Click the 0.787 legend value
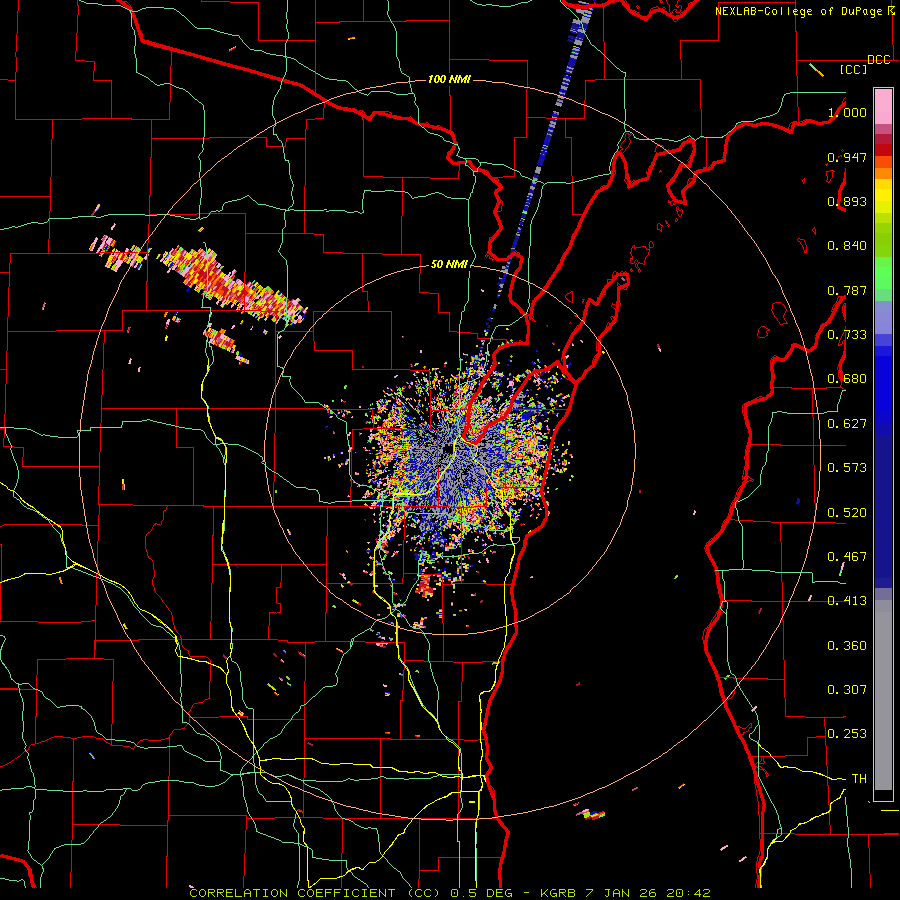The height and width of the screenshot is (900, 900). point(847,290)
